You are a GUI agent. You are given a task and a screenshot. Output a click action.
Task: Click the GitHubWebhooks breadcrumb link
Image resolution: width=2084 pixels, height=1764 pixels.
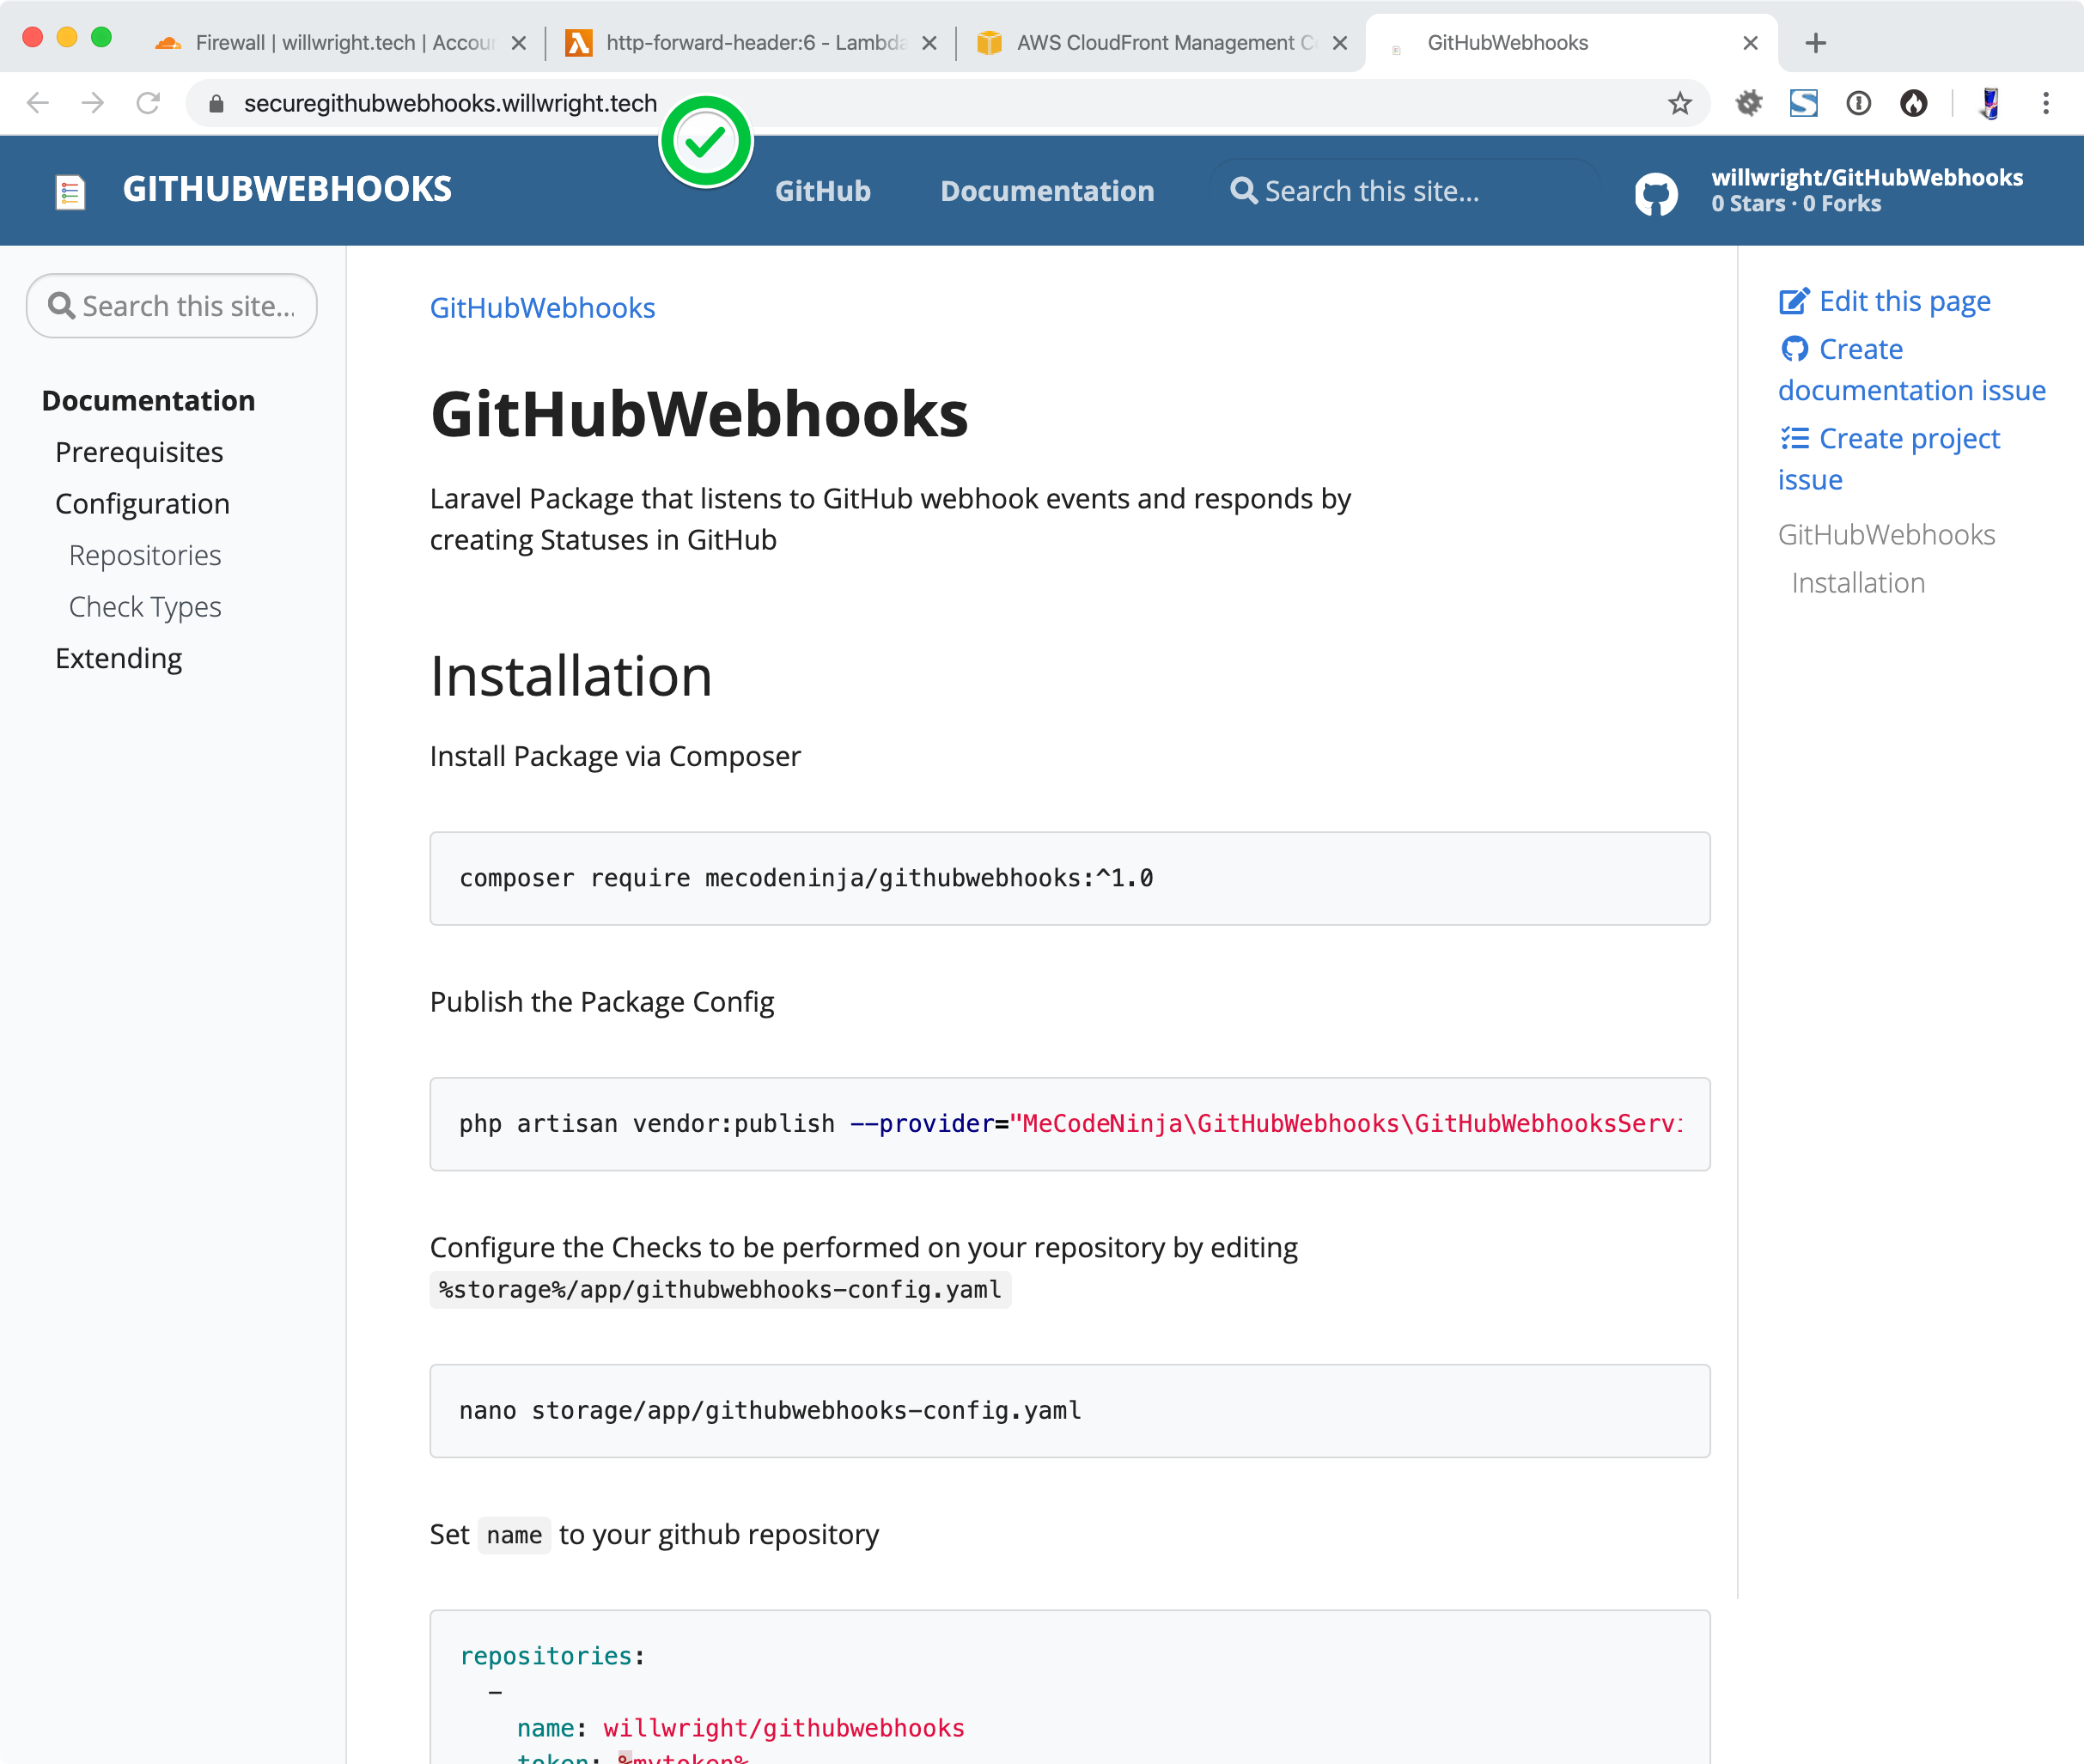[x=542, y=308]
